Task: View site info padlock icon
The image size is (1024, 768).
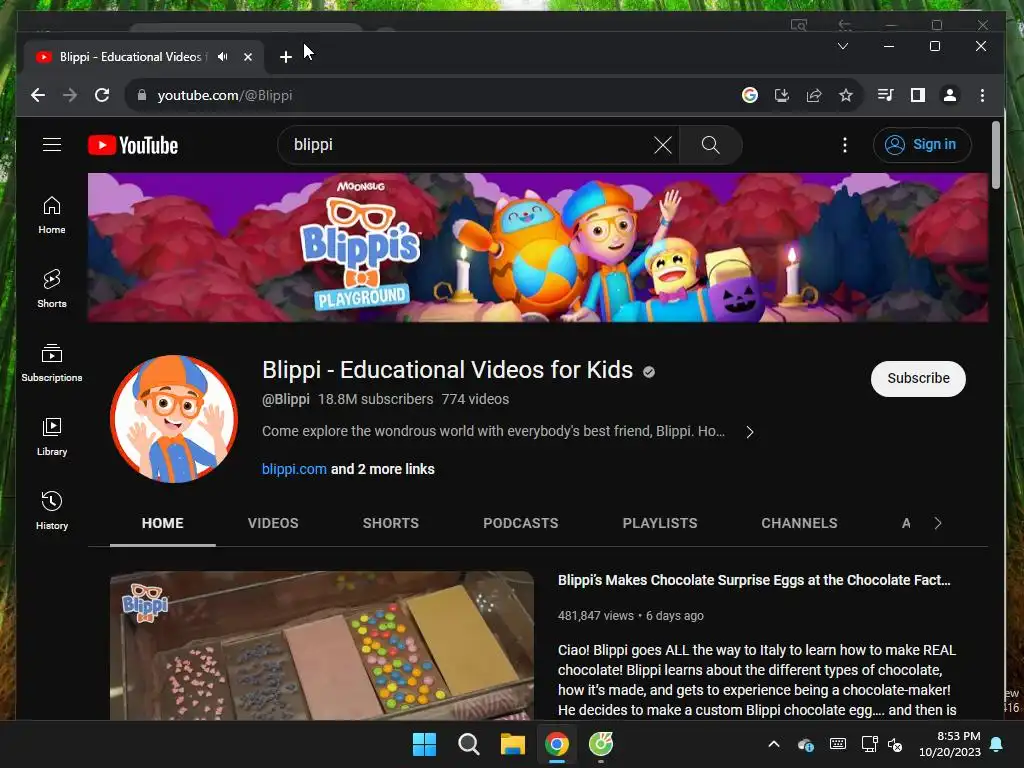Action: coord(142,95)
